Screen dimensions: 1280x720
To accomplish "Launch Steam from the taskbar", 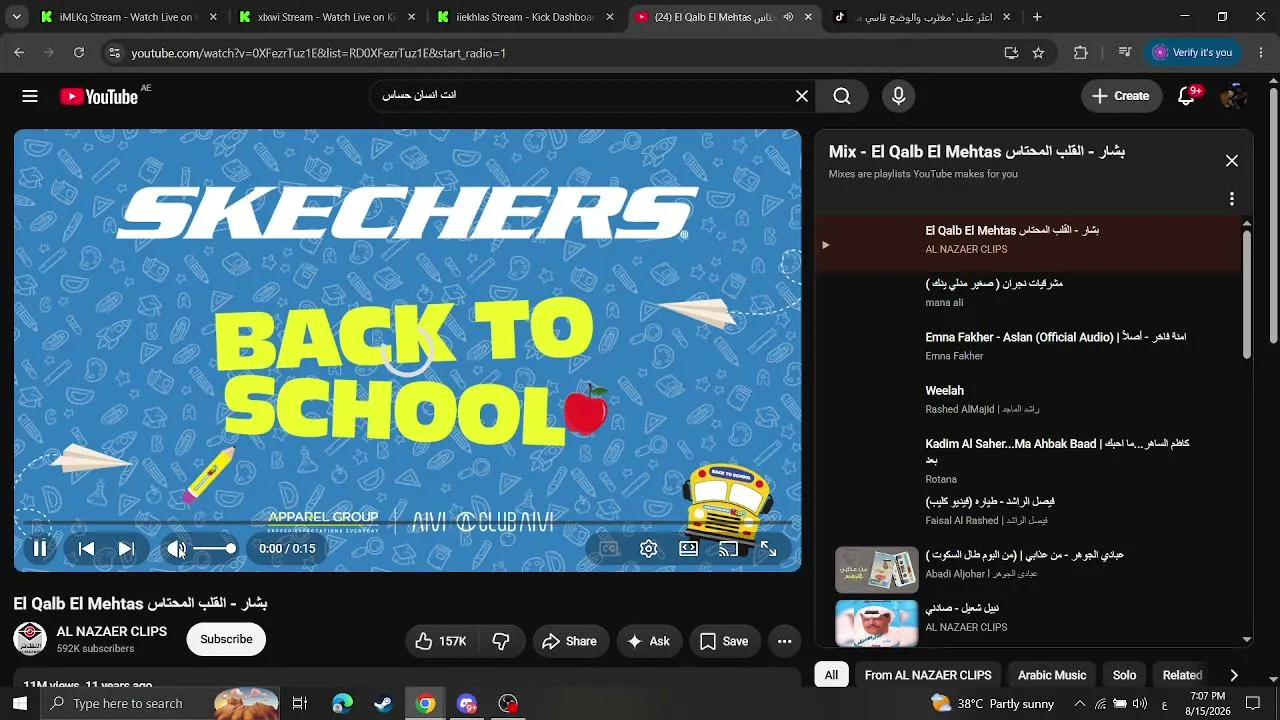I will (383, 703).
